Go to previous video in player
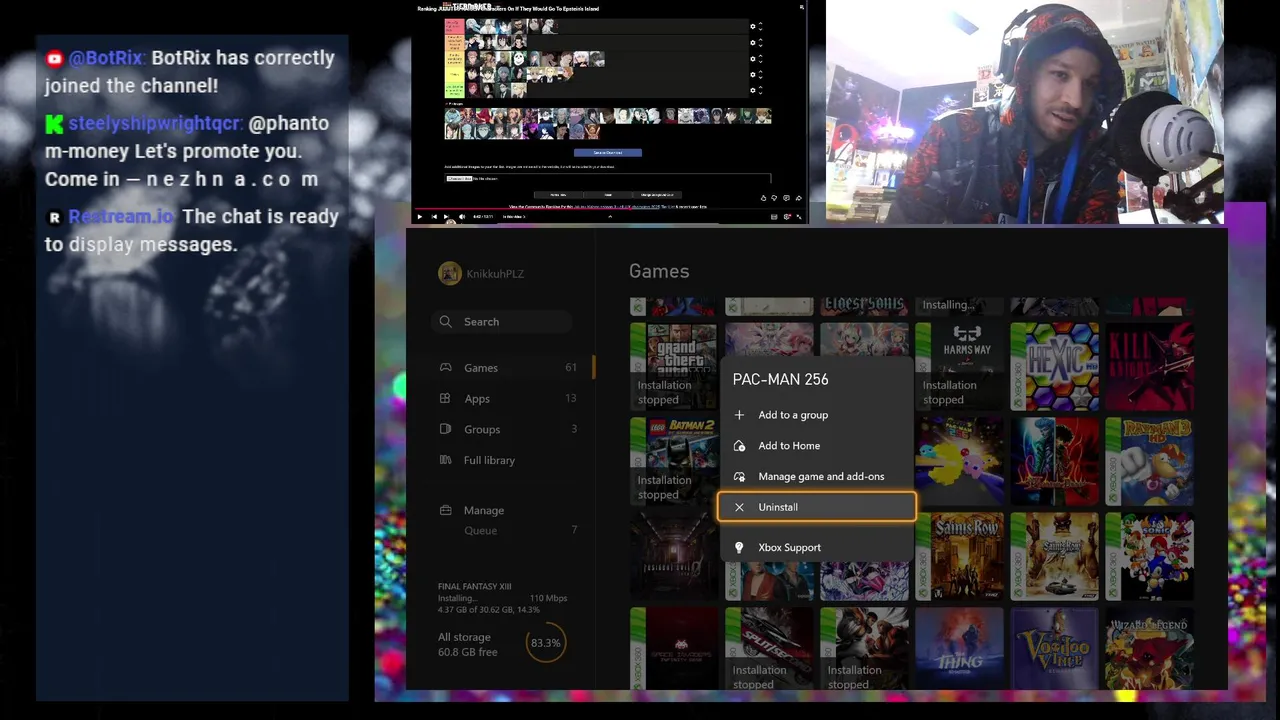Image resolution: width=1280 pixels, height=720 pixels. 434,217
